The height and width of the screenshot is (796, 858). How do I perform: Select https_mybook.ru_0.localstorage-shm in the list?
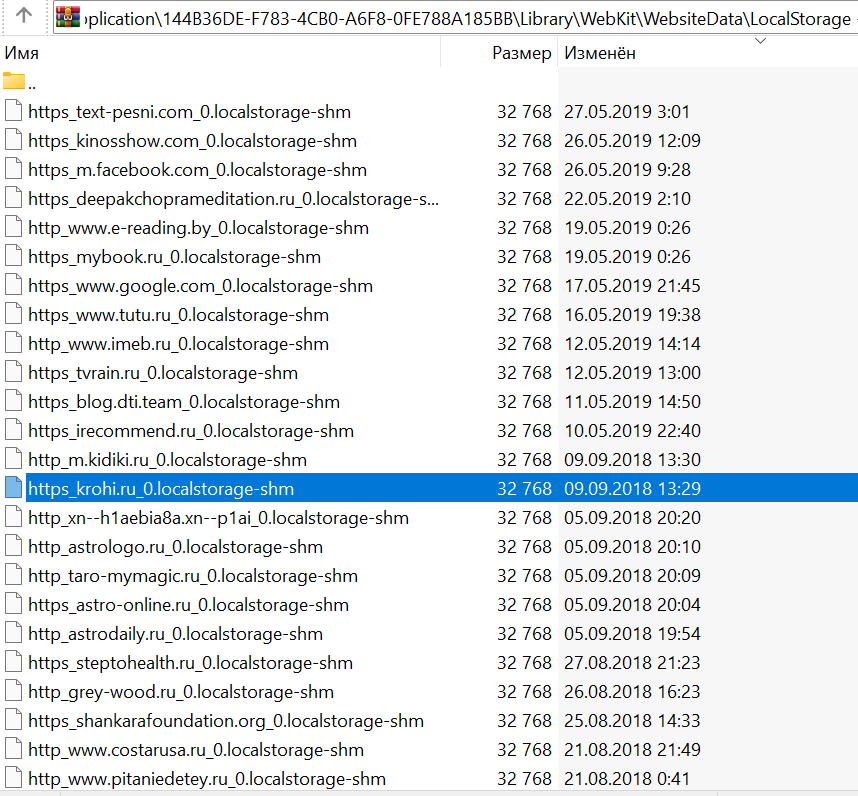[174, 257]
